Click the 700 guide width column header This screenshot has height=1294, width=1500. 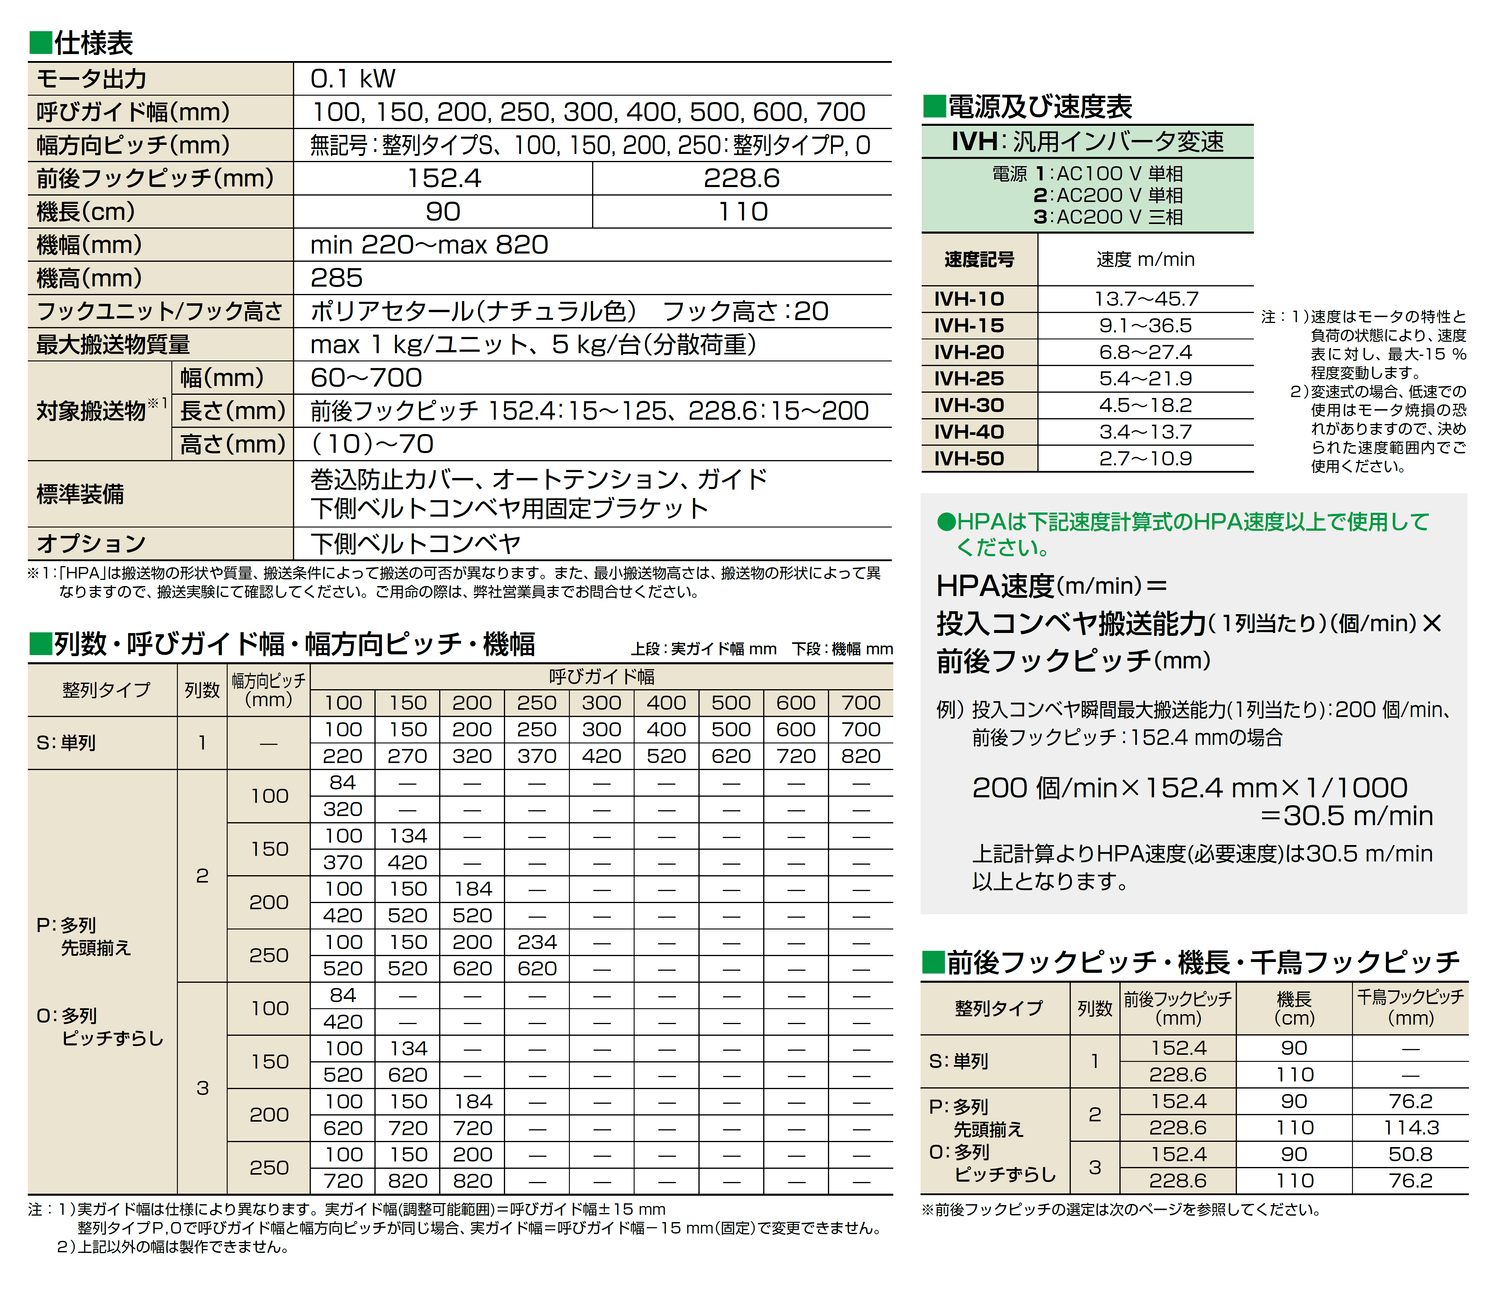pos(861,703)
